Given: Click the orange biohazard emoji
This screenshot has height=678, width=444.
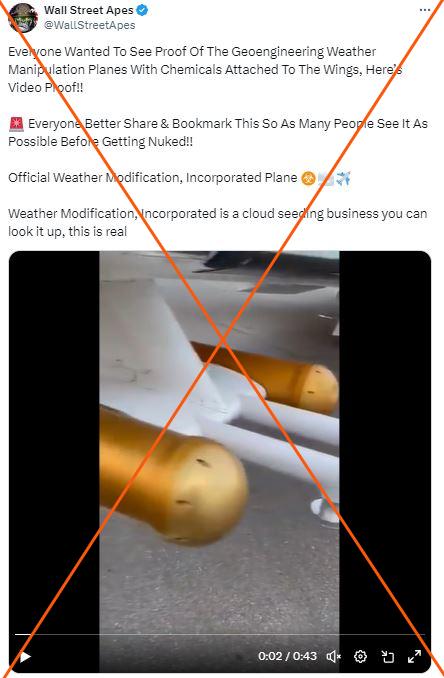Looking at the screenshot, I should click(x=308, y=178).
